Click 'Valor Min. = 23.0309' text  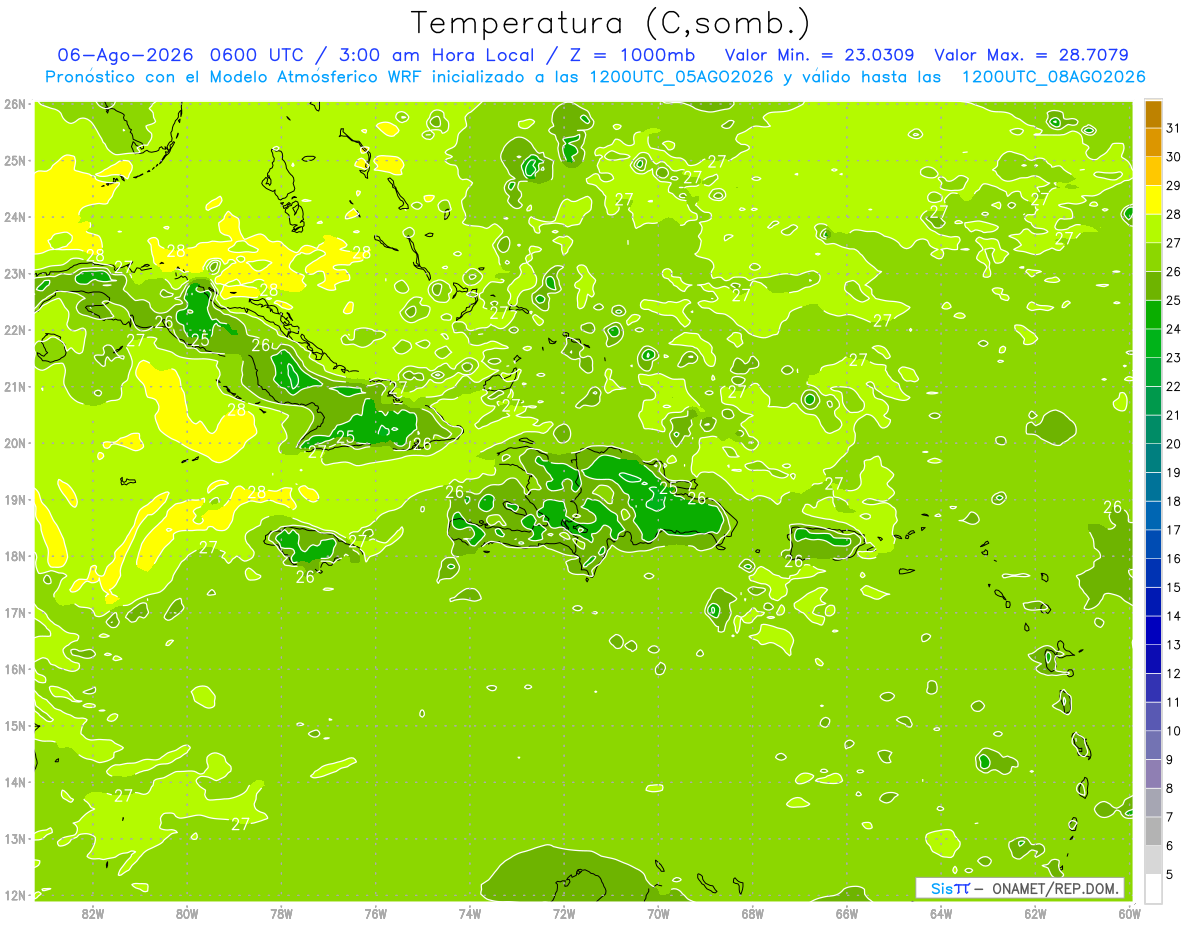tap(820, 55)
